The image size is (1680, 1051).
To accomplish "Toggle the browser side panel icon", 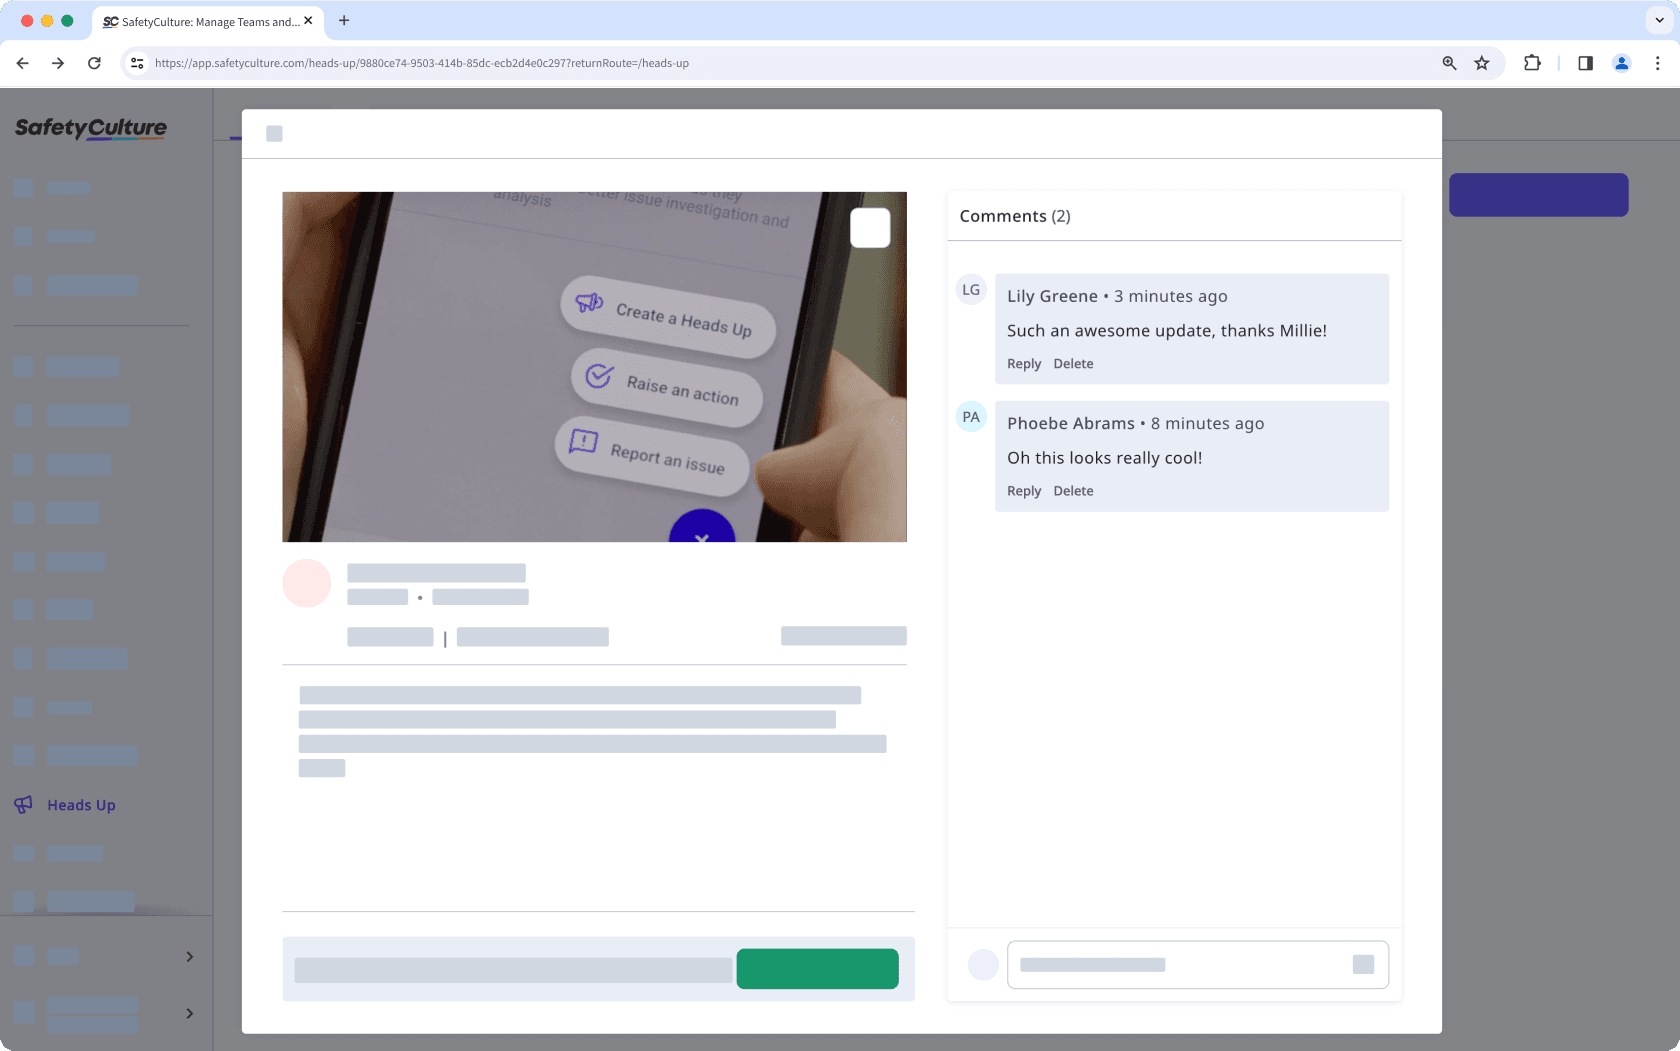I will [1585, 63].
